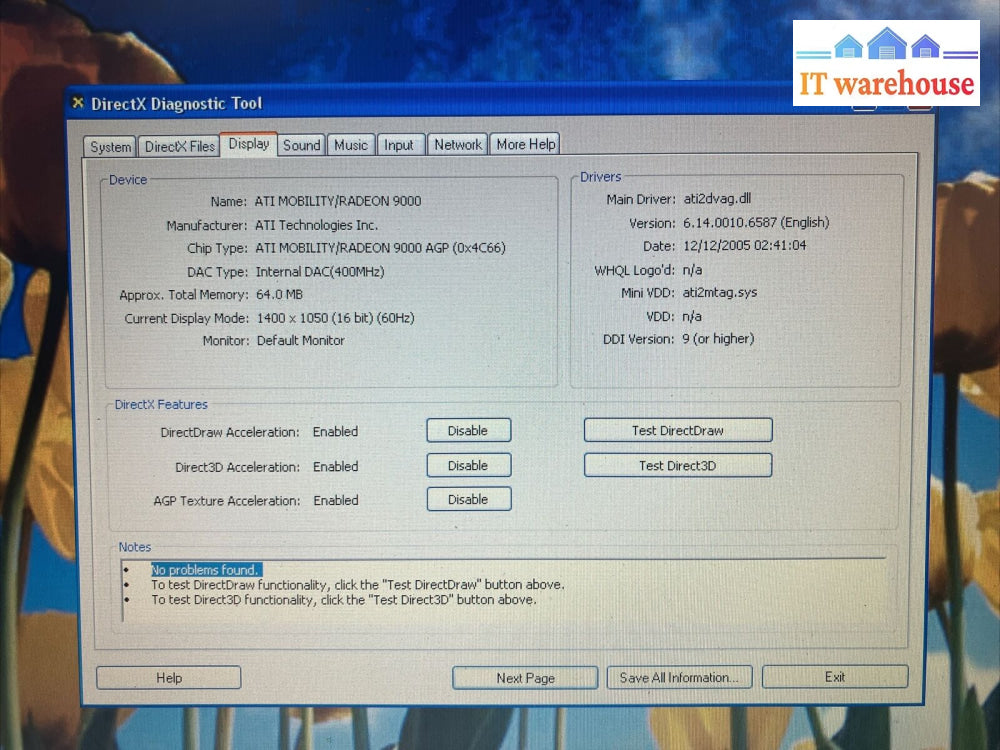Disable Direct3D Acceleration
1000x750 pixels.
pos(468,466)
